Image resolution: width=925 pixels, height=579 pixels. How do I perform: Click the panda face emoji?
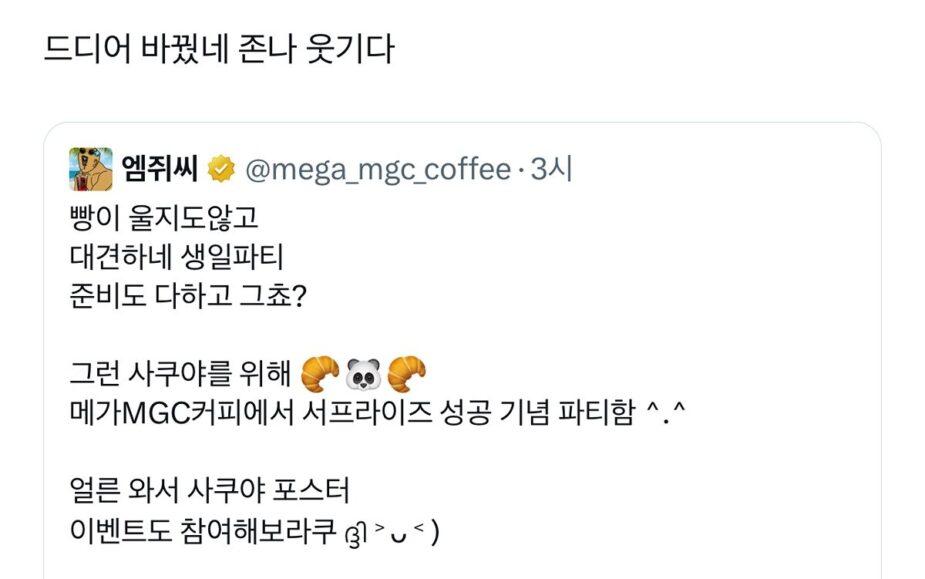click(363, 374)
